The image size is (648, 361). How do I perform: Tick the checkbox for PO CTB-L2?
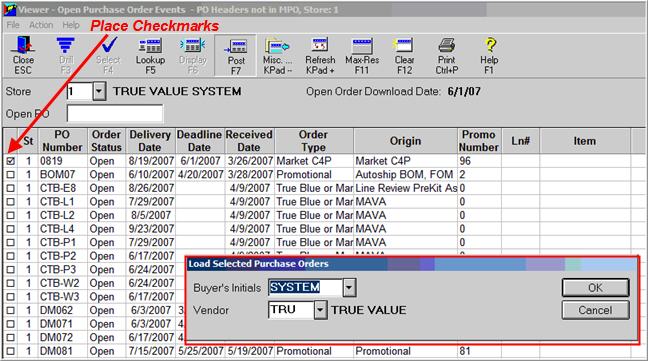coord(10,216)
